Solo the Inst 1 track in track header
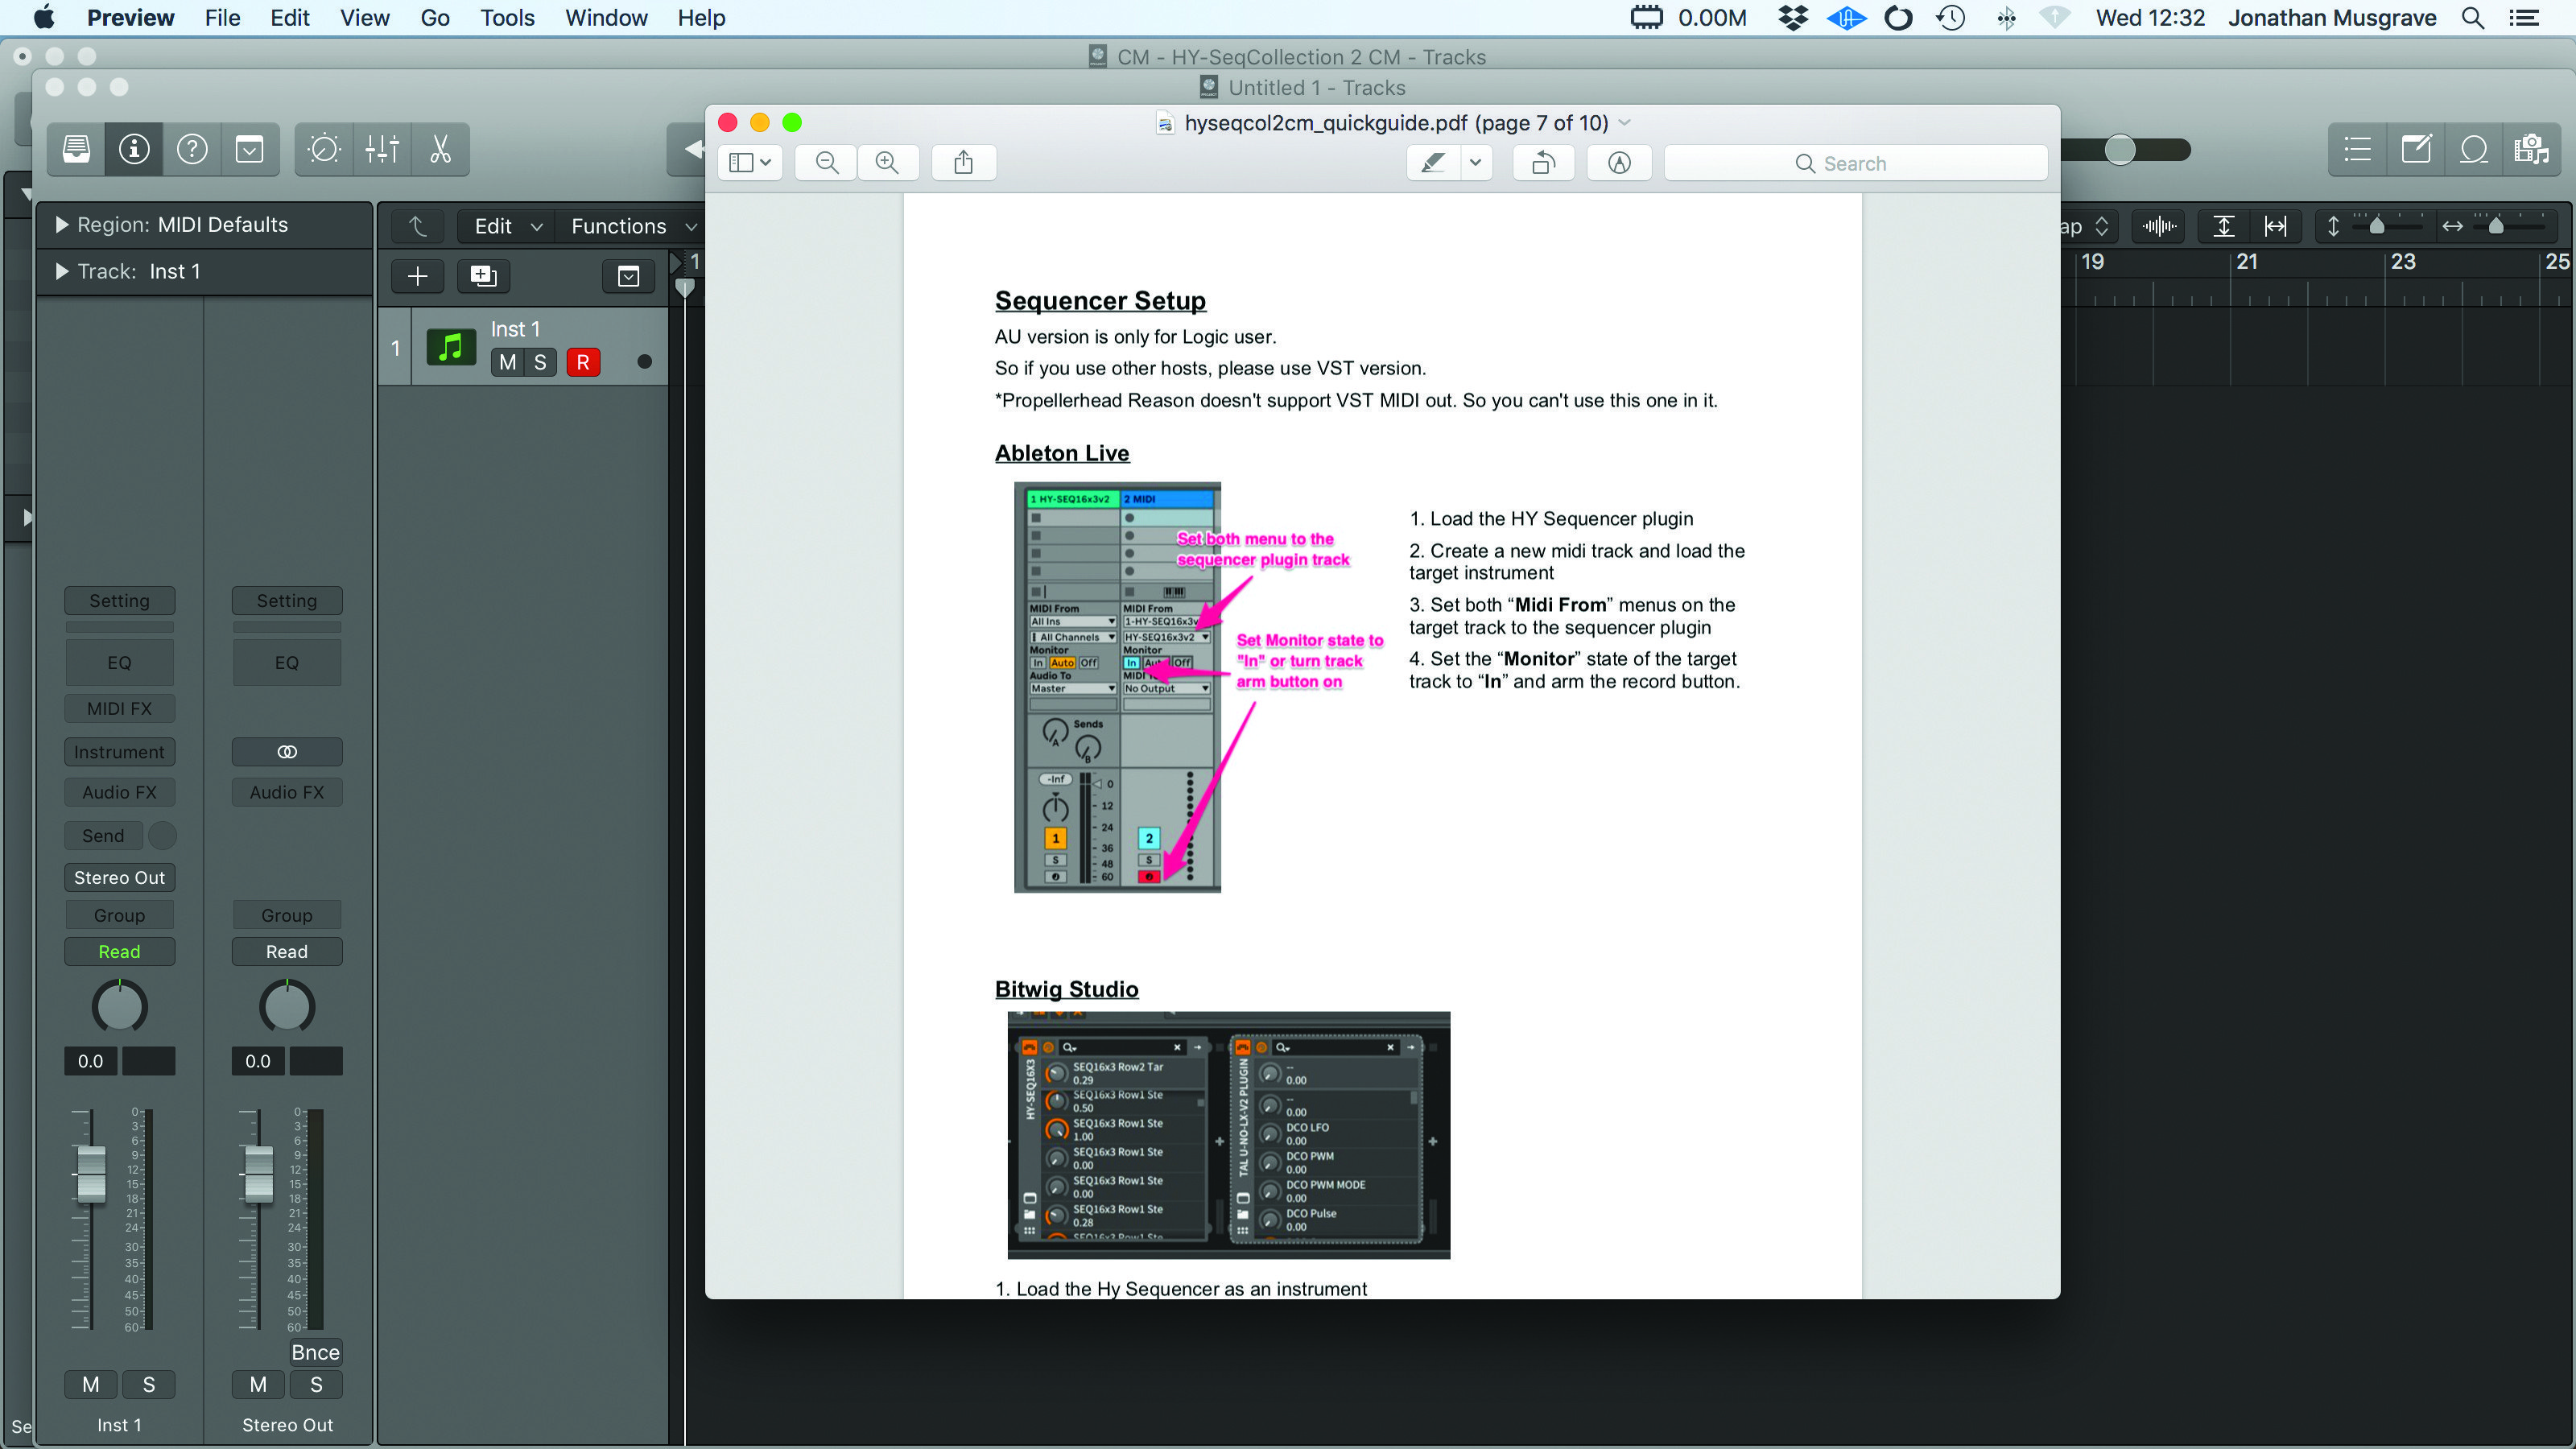Viewport: 2576px width, 1449px height. click(x=540, y=362)
